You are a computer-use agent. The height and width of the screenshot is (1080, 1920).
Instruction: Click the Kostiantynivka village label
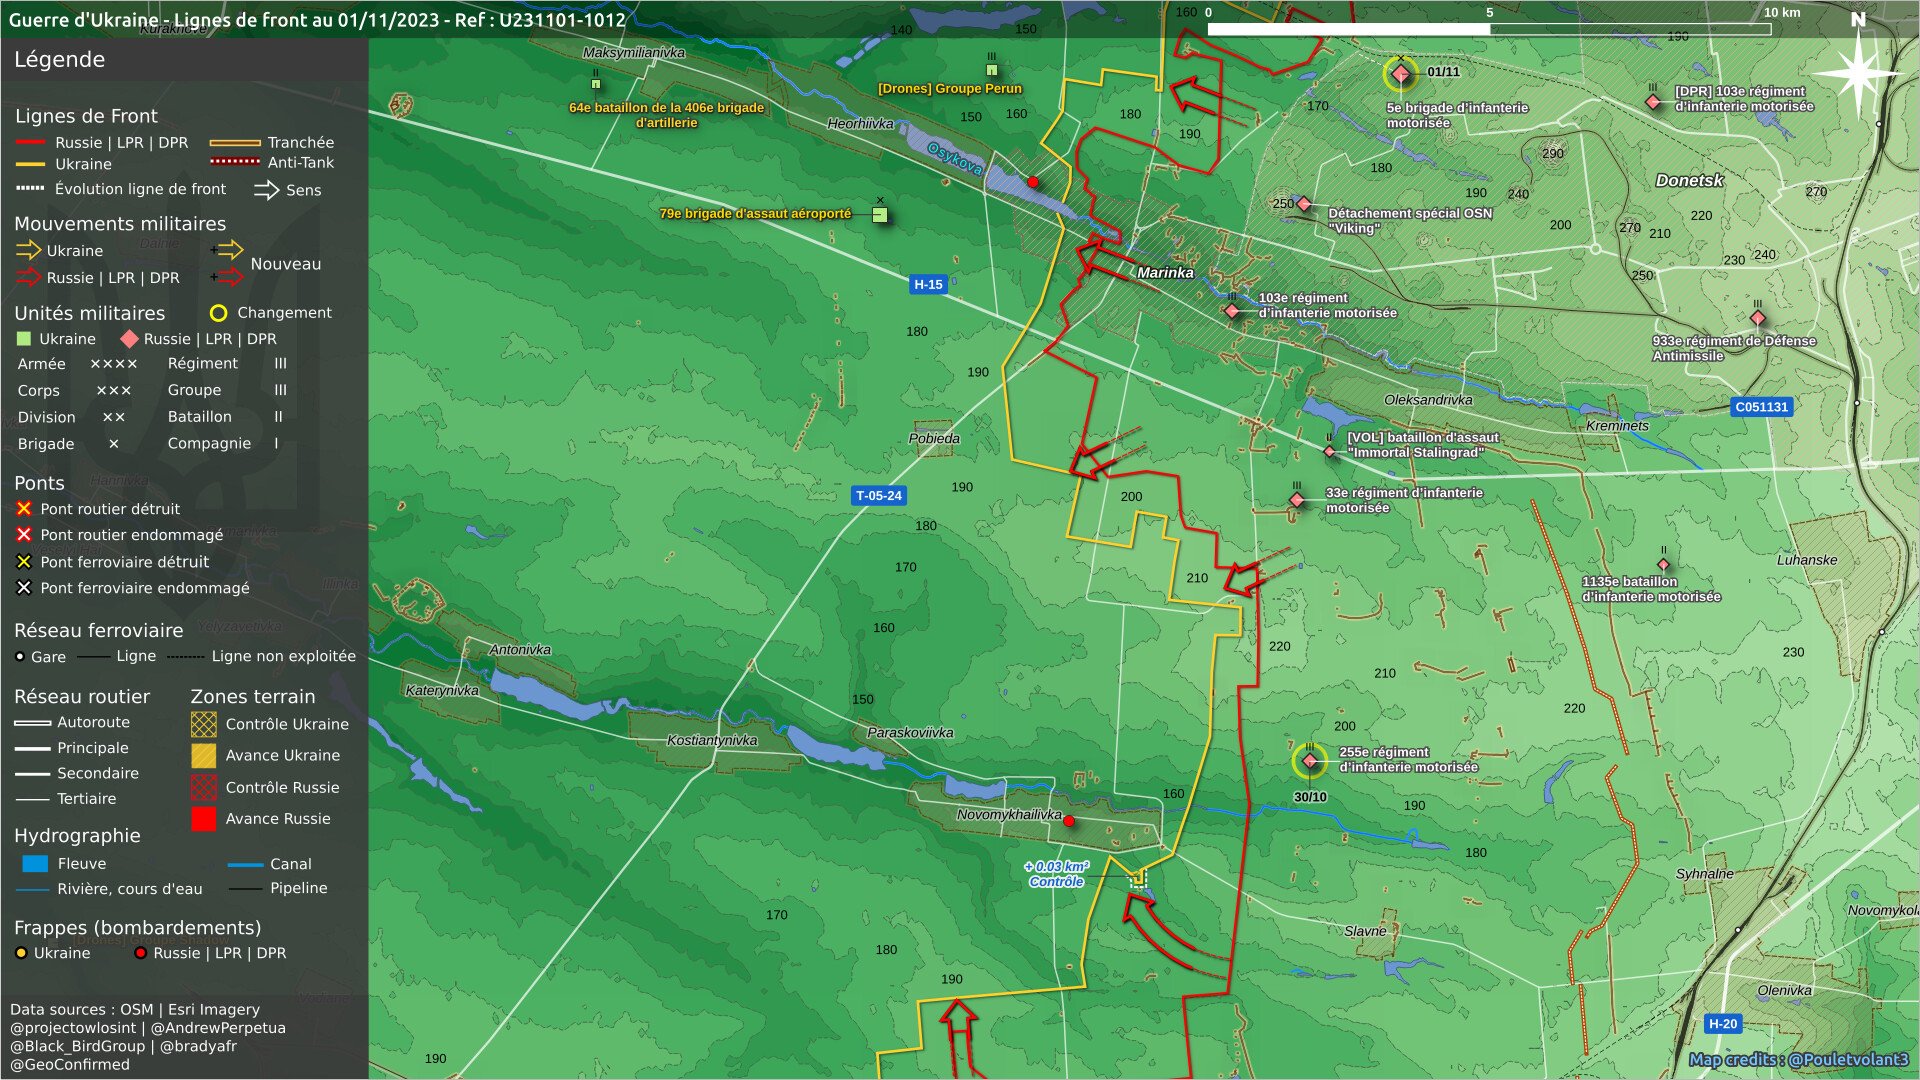[x=712, y=740]
